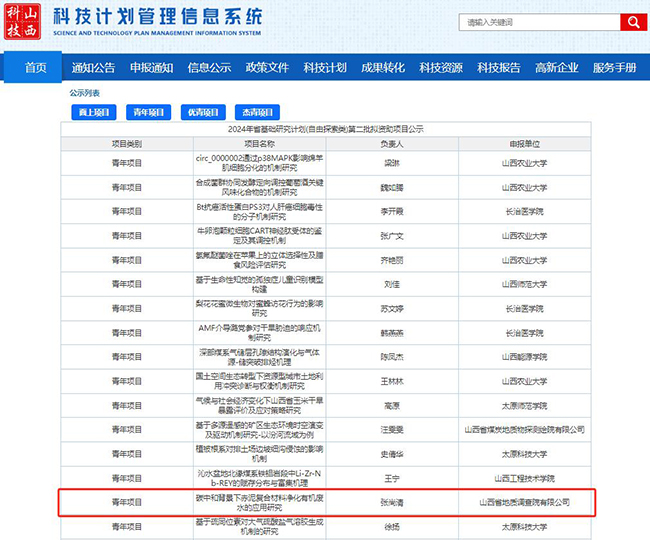
Task: Open the 通知公告 menu item
Action: pos(93,67)
